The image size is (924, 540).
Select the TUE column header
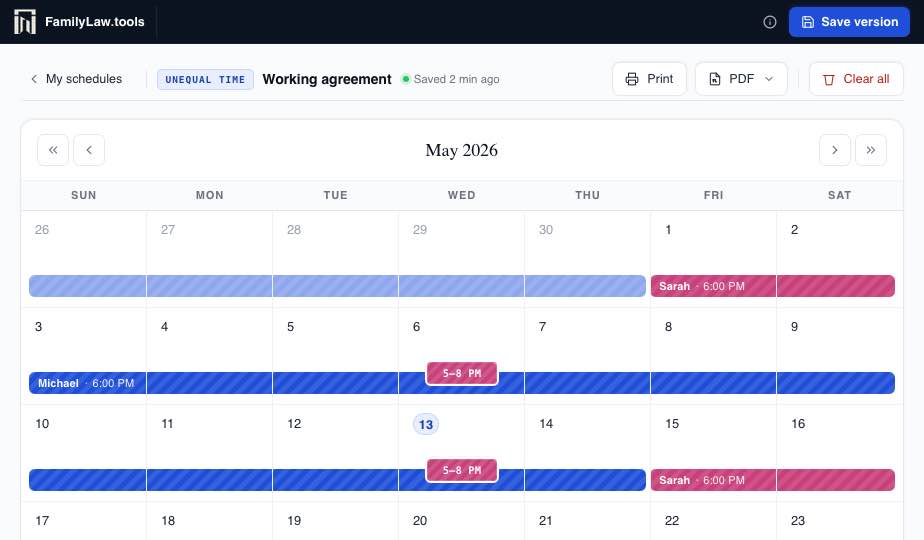(335, 195)
